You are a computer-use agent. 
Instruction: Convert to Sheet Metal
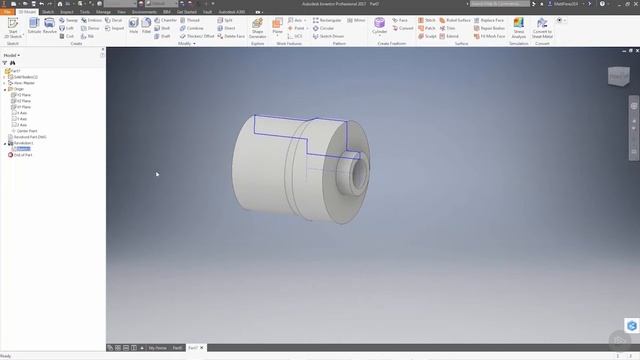coord(542,28)
